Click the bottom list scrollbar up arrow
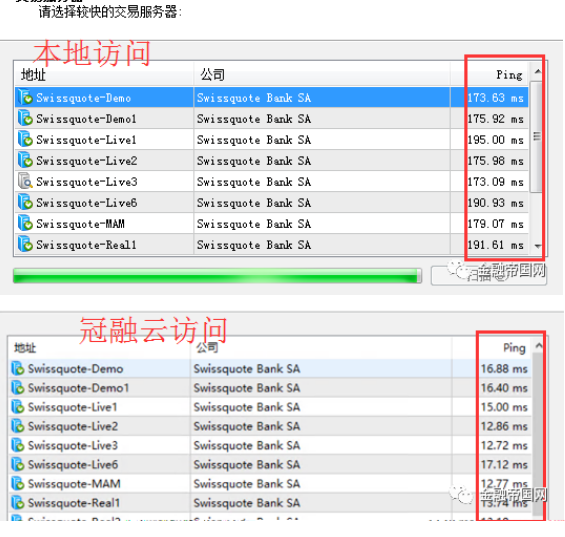This screenshot has height=537, width=565. [x=539, y=346]
